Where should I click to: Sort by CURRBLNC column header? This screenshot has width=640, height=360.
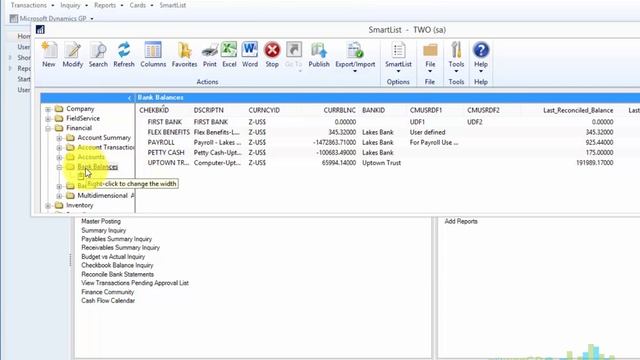[340, 110]
